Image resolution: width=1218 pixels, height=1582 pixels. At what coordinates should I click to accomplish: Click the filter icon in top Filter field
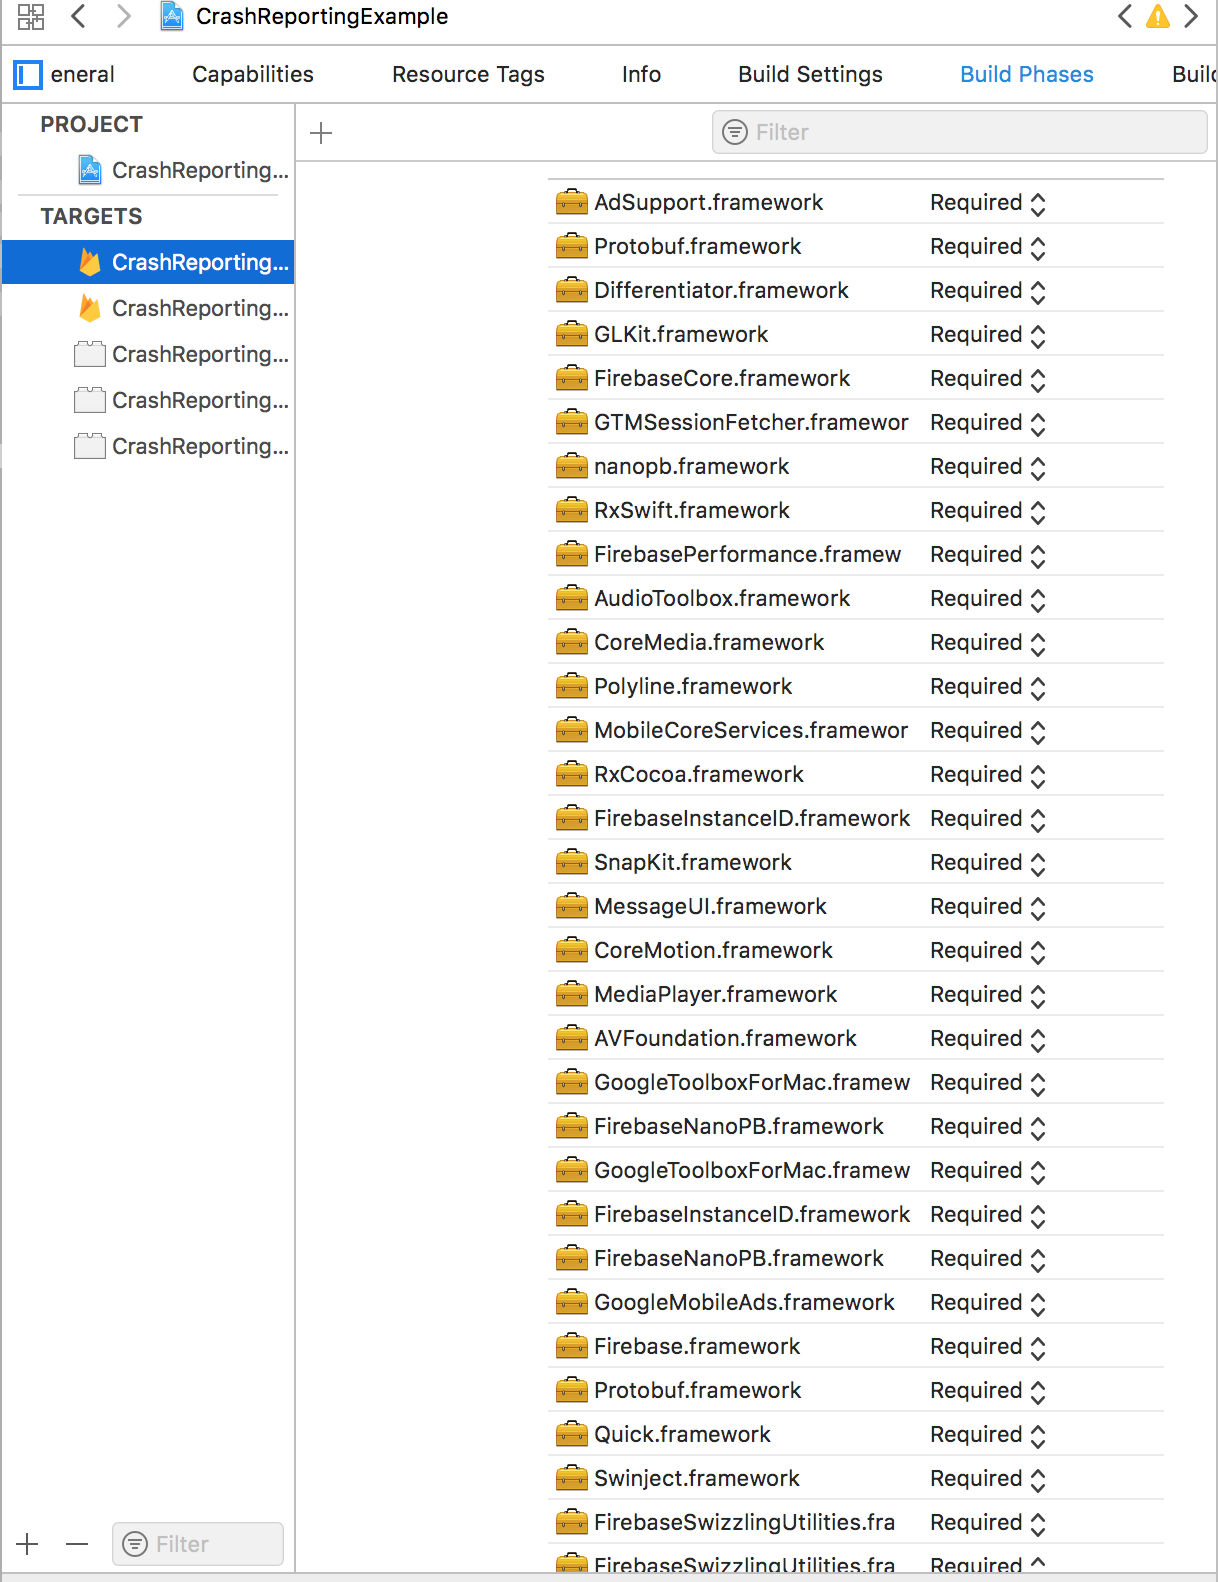(x=735, y=132)
